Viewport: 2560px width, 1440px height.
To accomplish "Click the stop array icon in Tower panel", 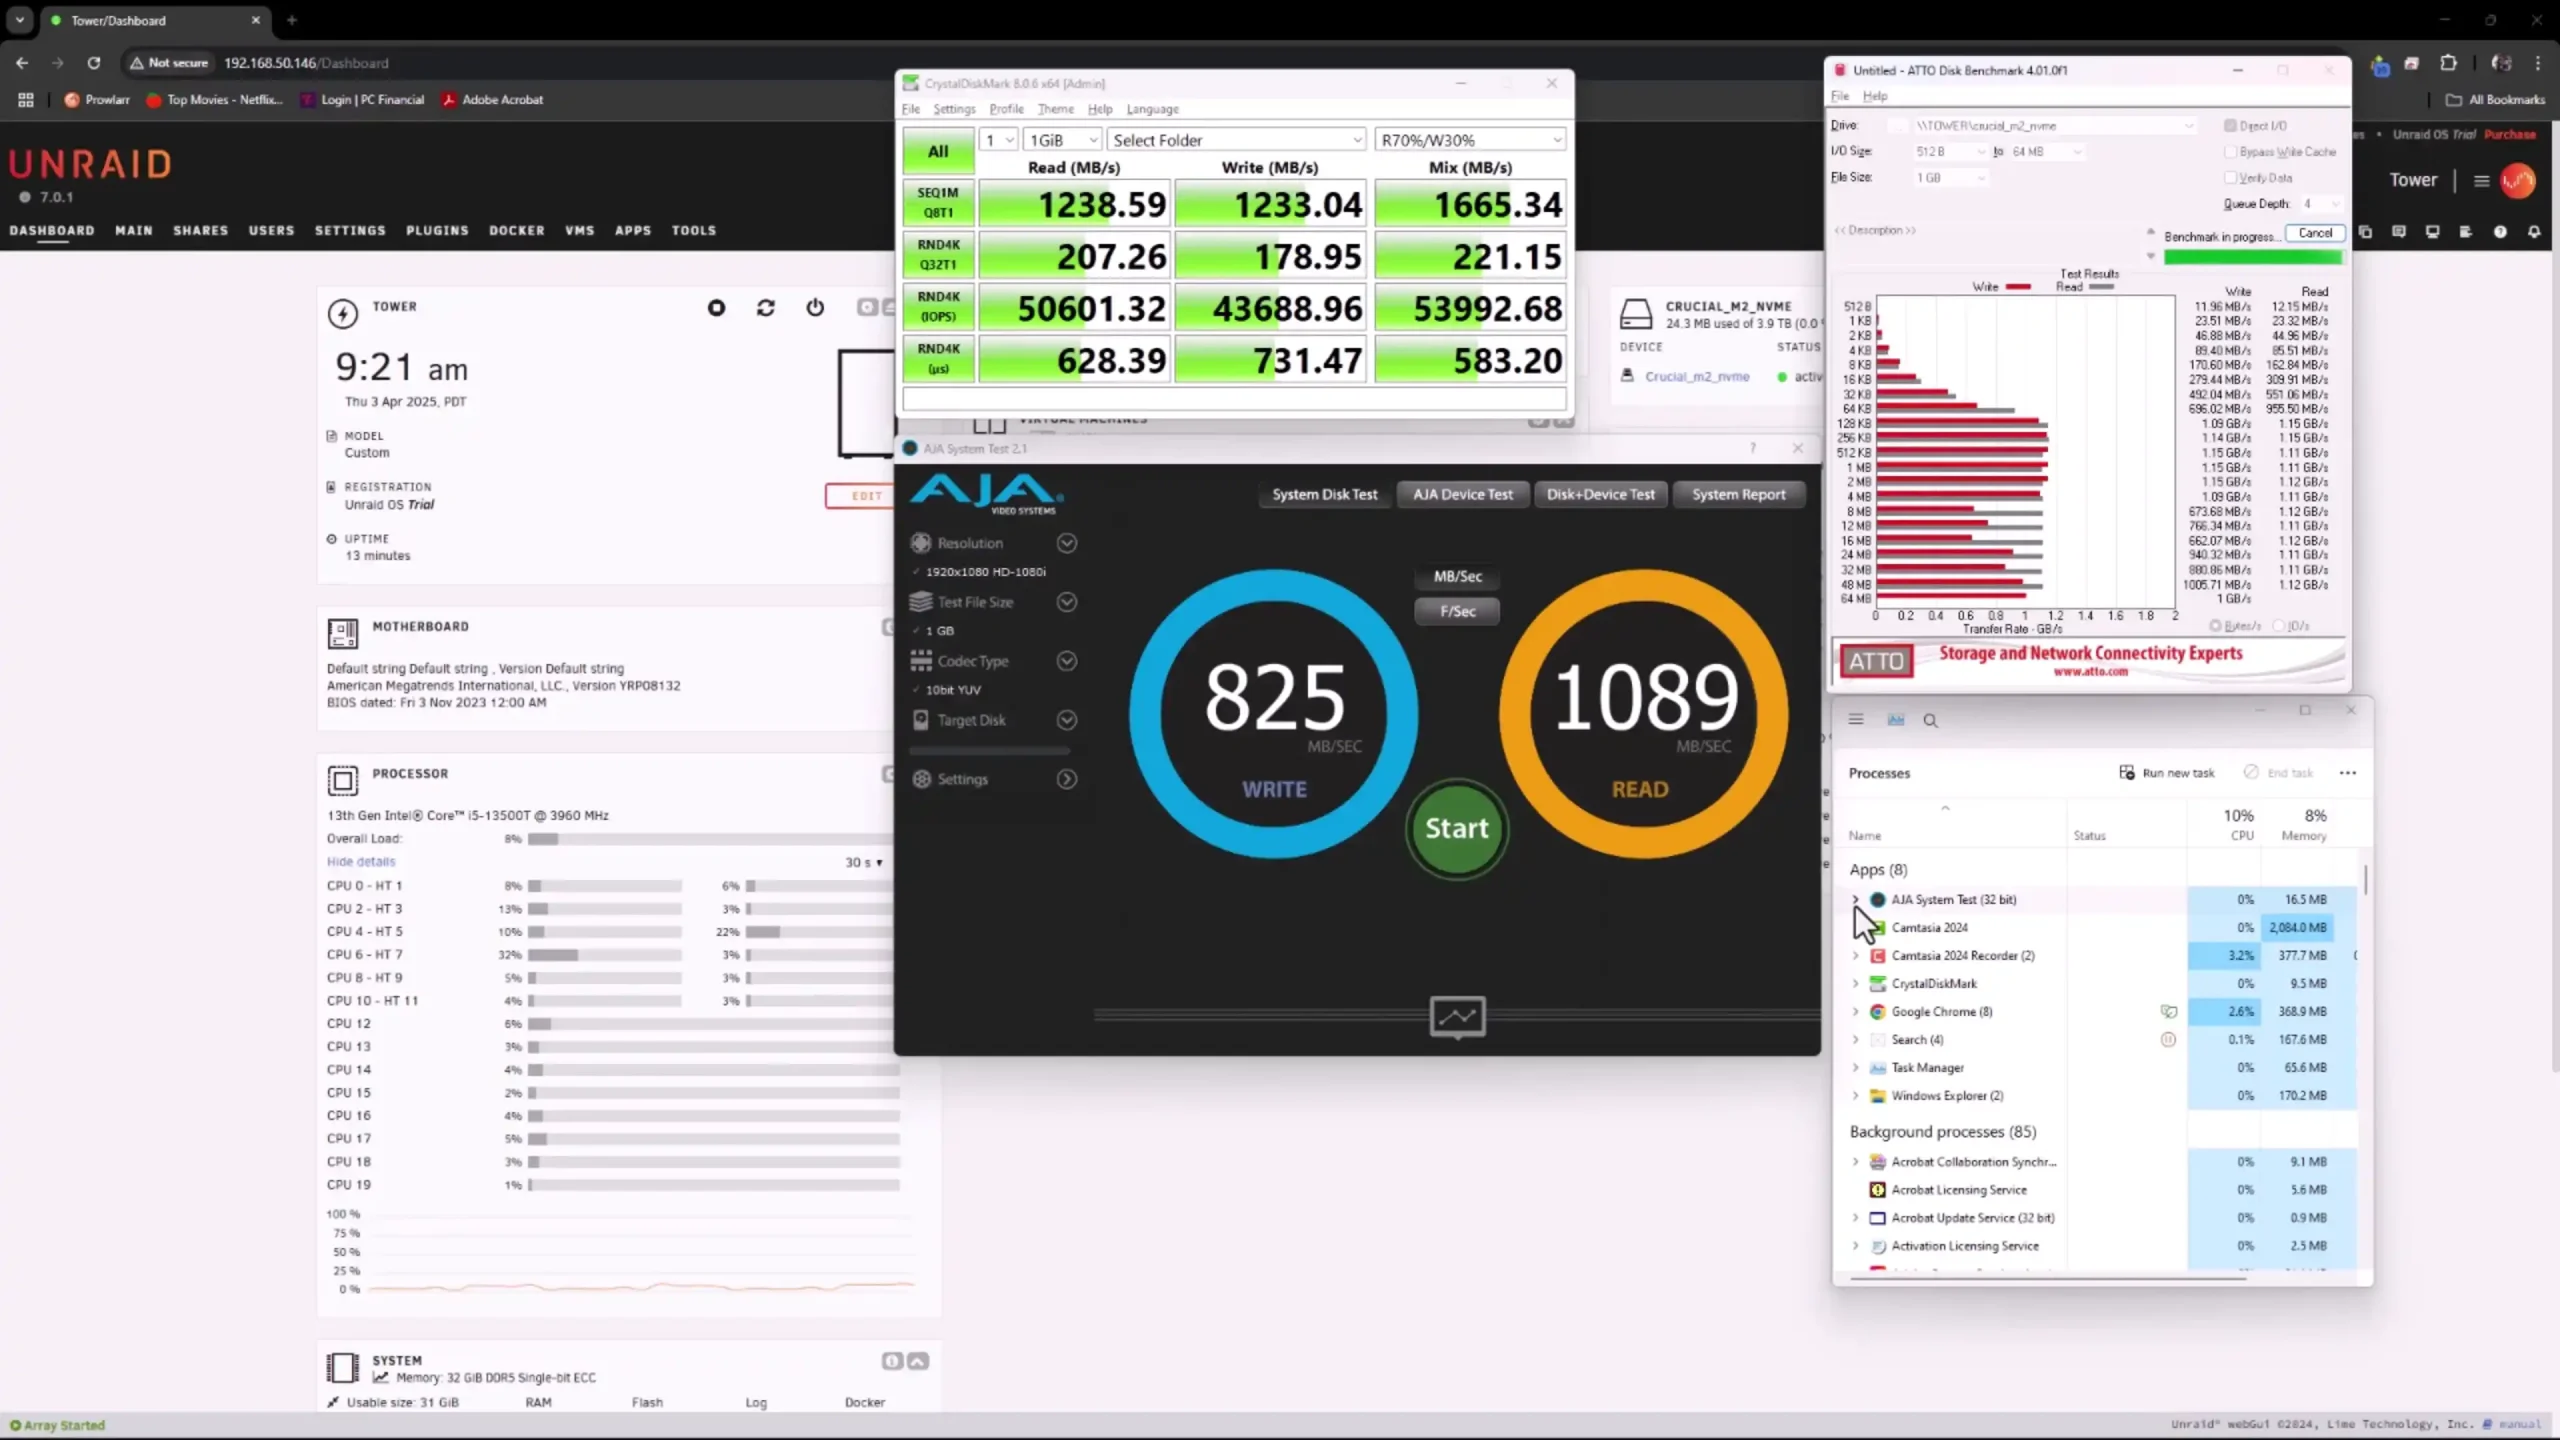I will [x=716, y=308].
